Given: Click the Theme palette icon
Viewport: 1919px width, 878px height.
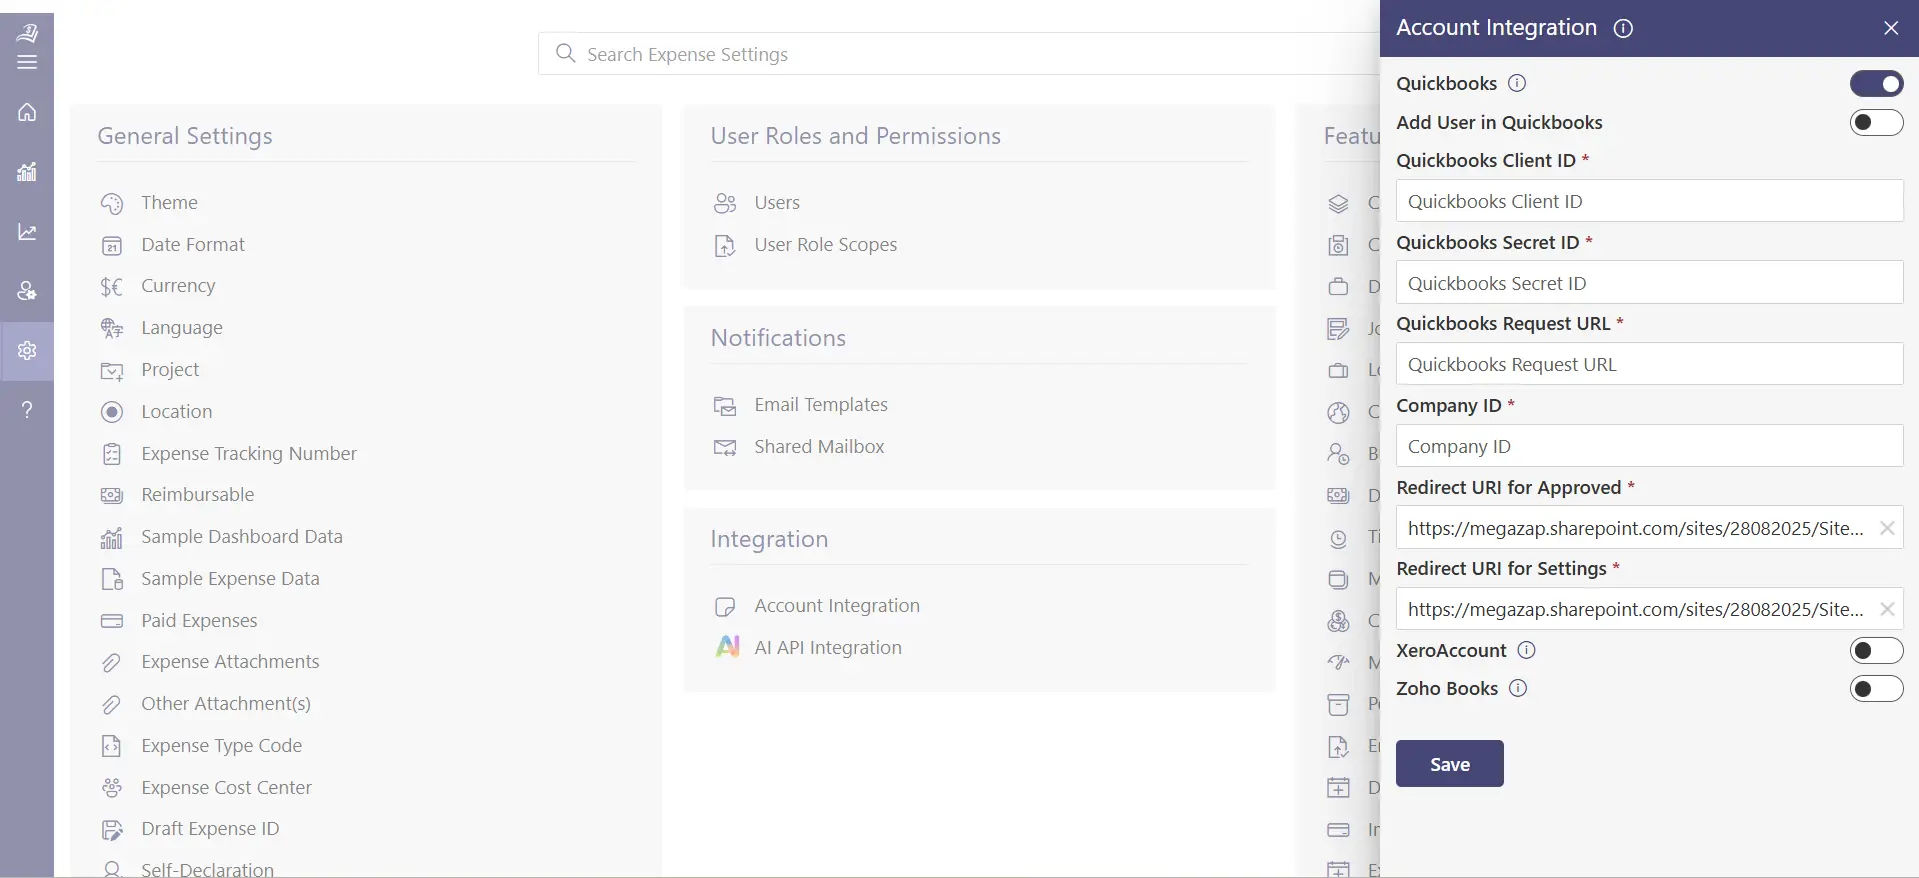Looking at the screenshot, I should (x=112, y=203).
